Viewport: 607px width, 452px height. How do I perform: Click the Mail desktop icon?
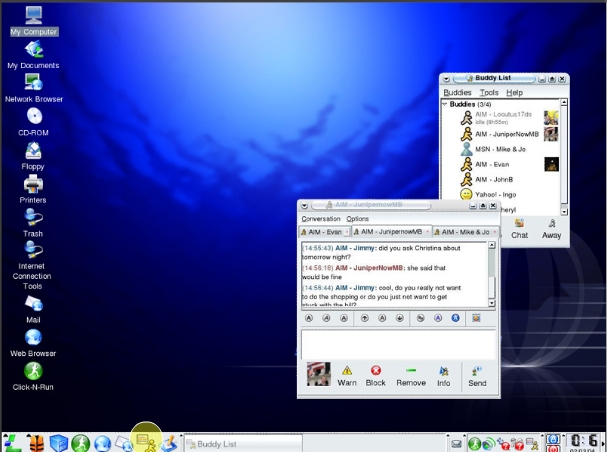tap(33, 310)
